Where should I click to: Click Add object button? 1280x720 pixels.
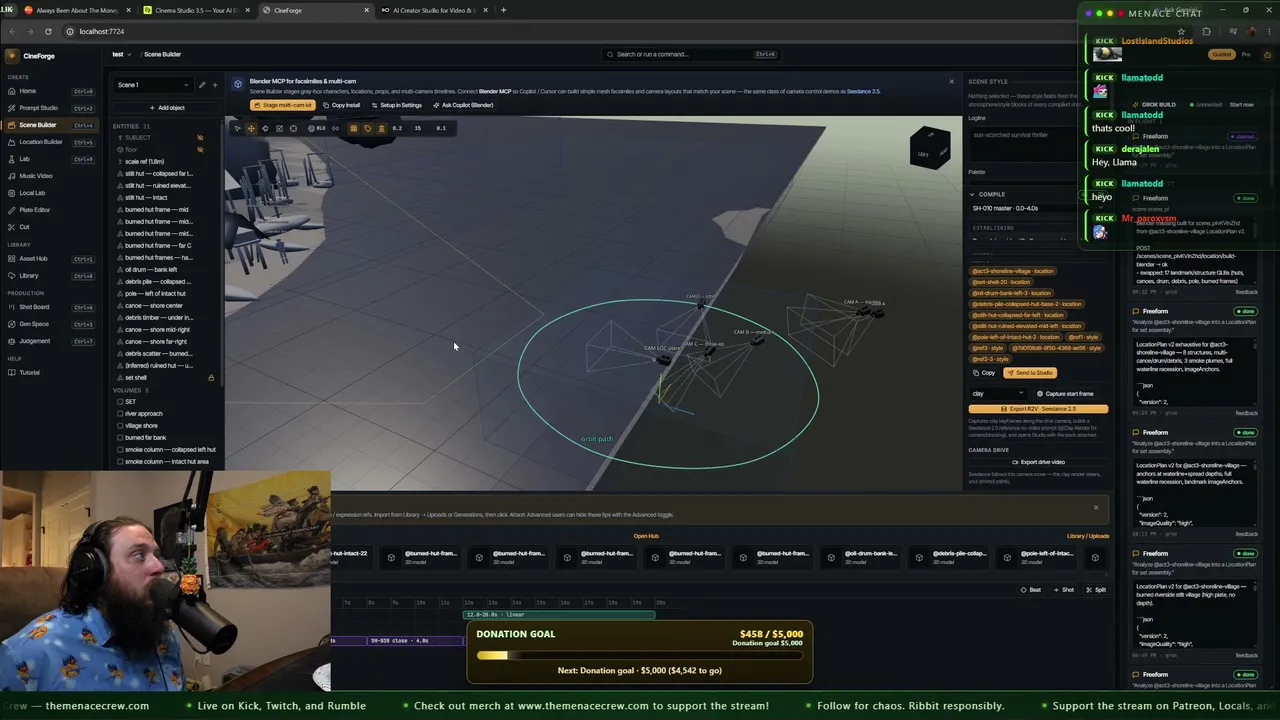coord(167,108)
